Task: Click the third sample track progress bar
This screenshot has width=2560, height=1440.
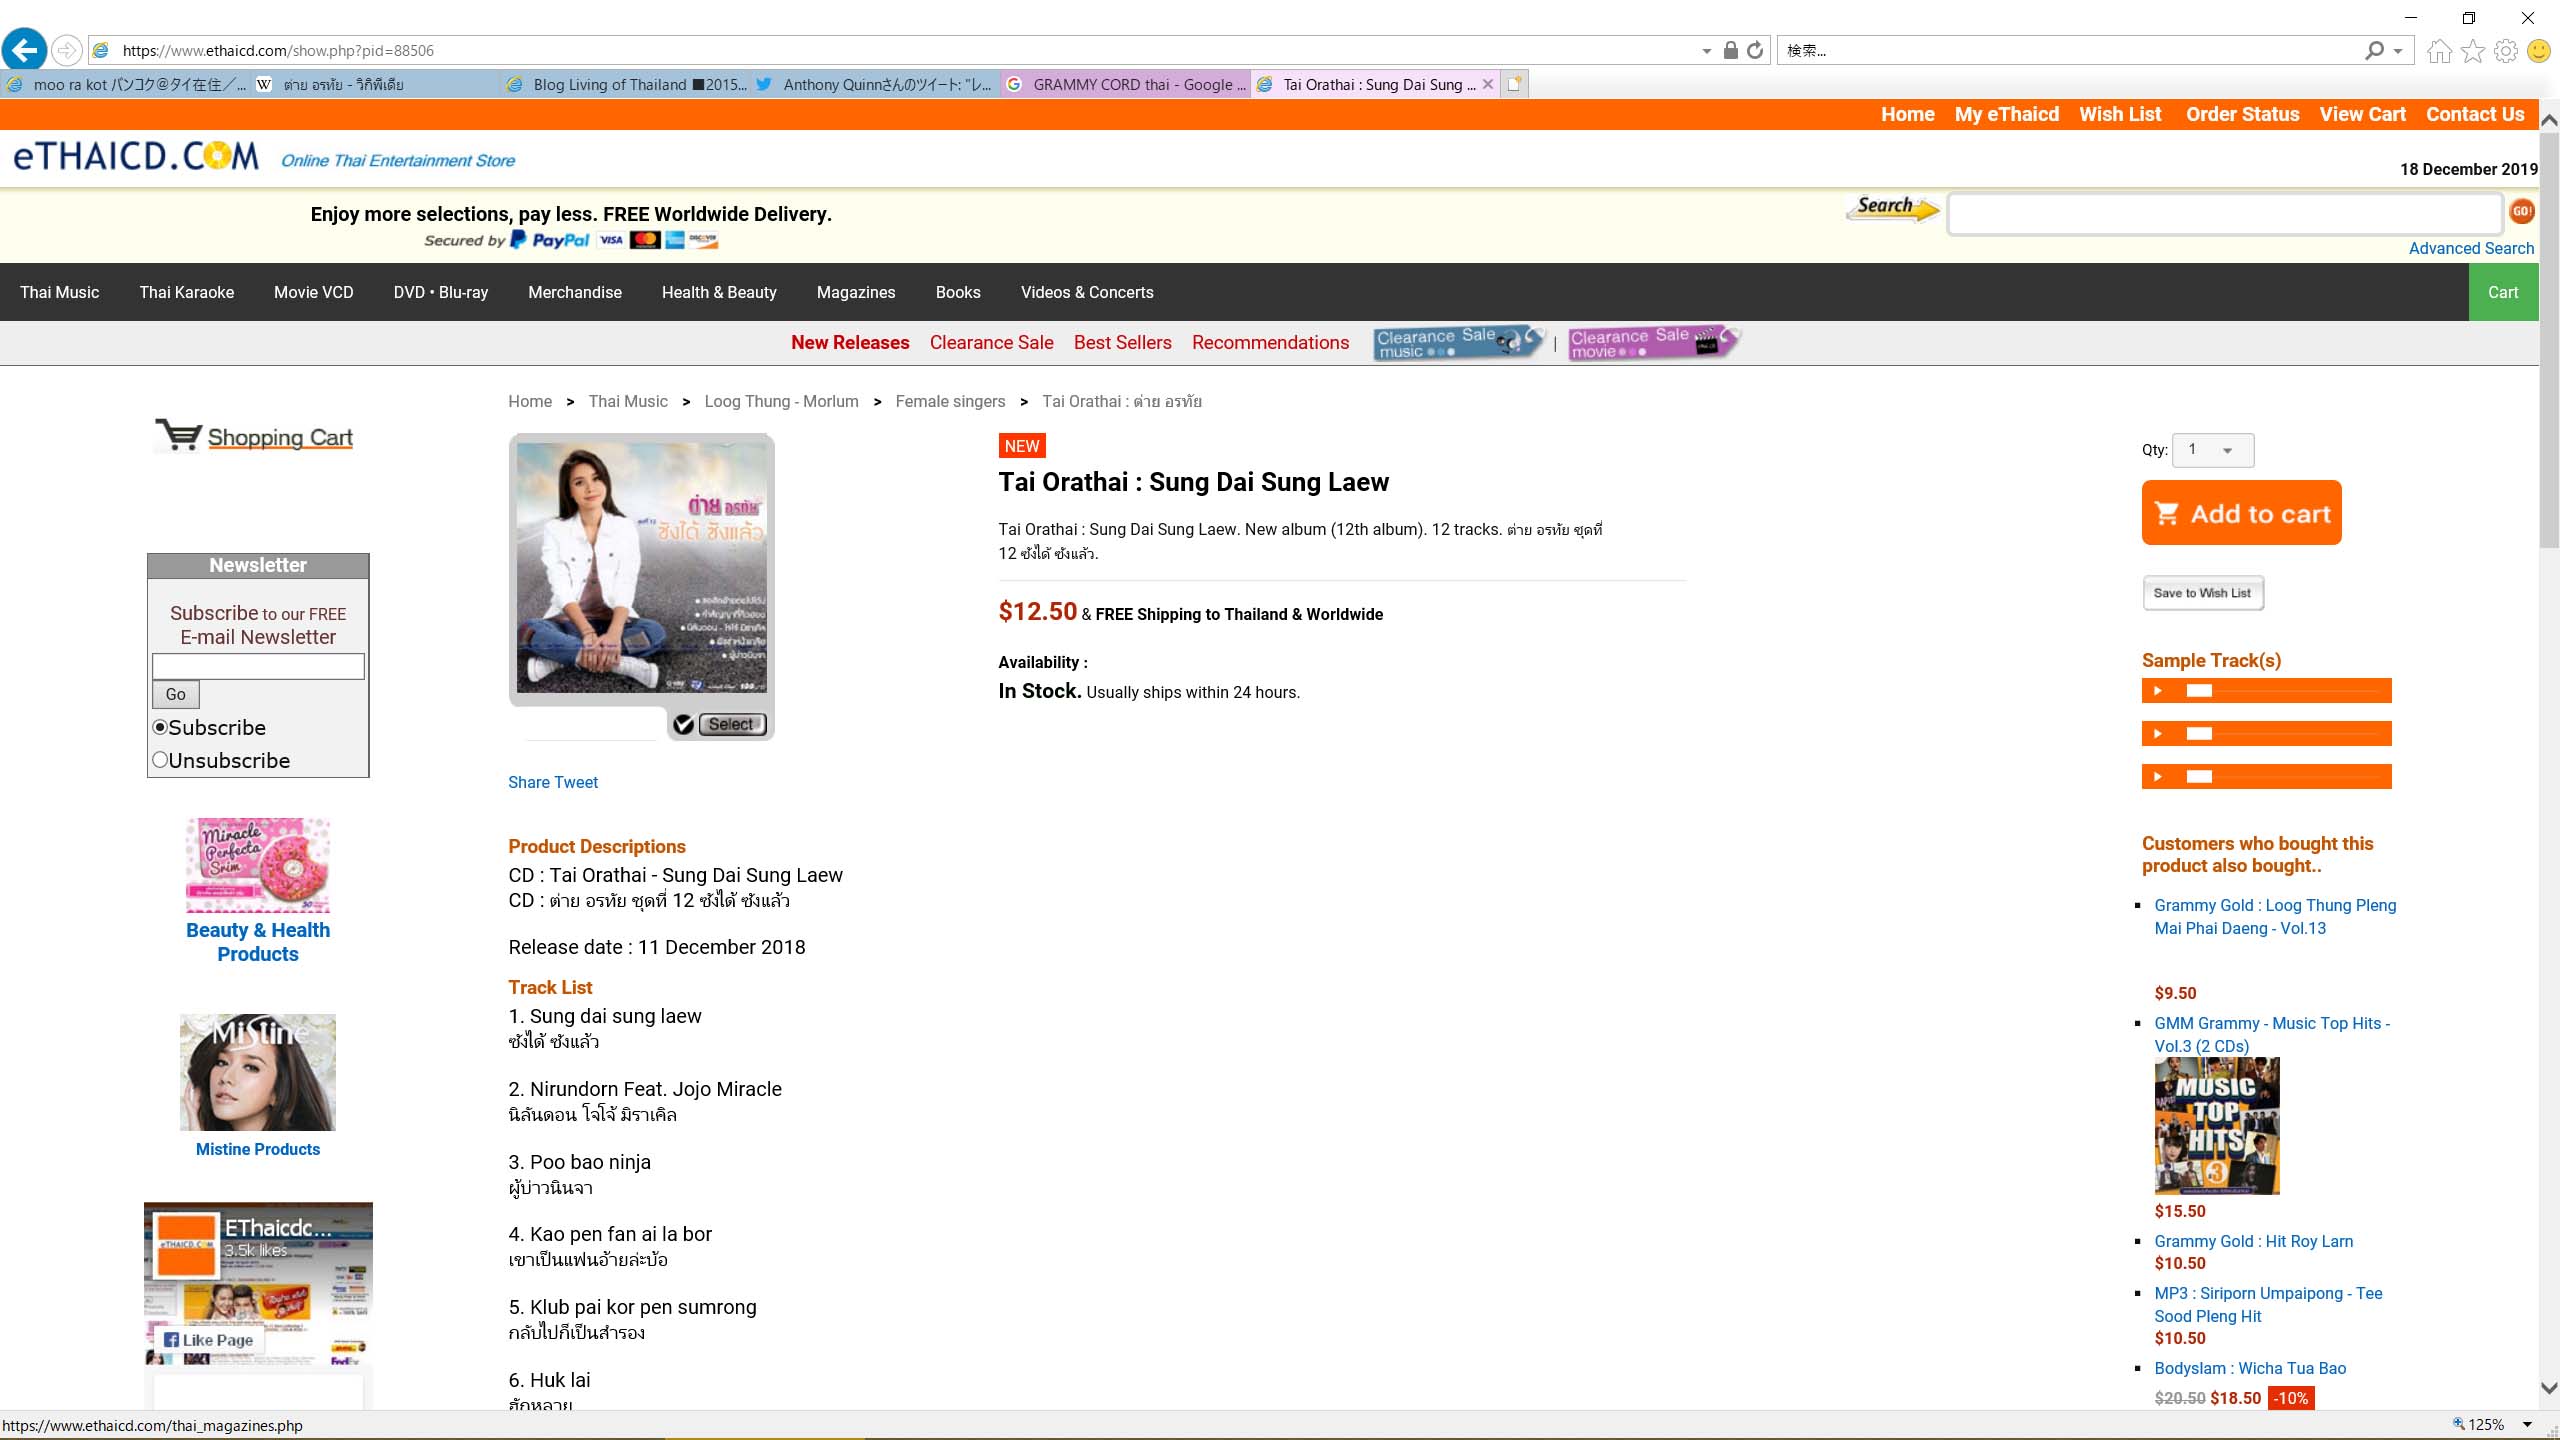Action: 2285,777
